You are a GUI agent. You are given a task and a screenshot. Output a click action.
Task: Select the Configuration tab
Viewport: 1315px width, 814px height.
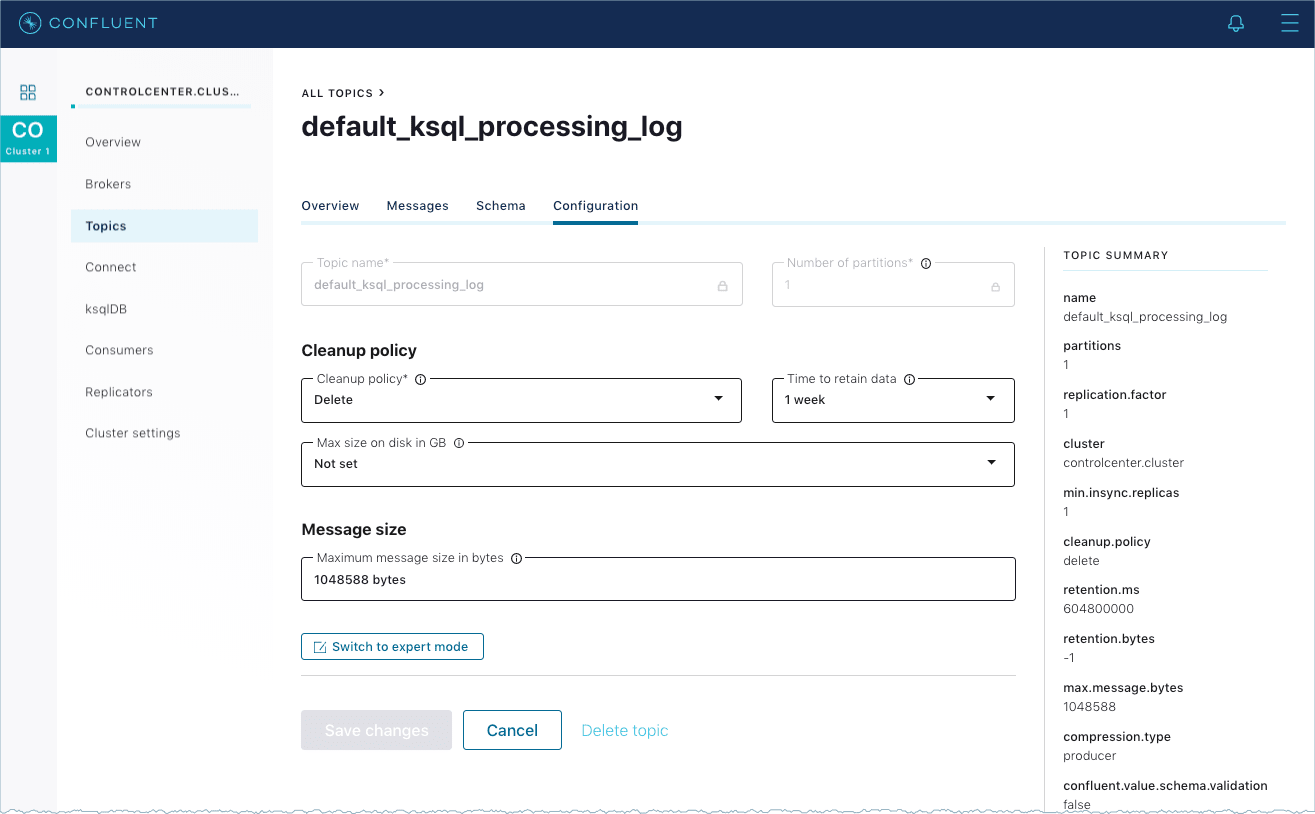[x=595, y=206]
